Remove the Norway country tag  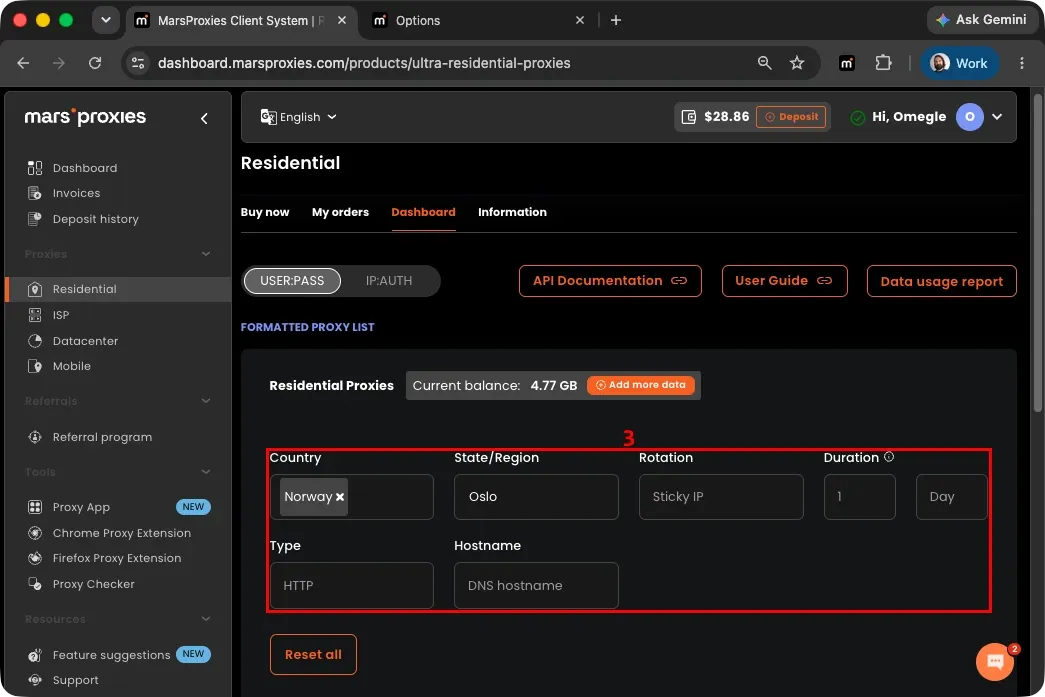pos(340,497)
